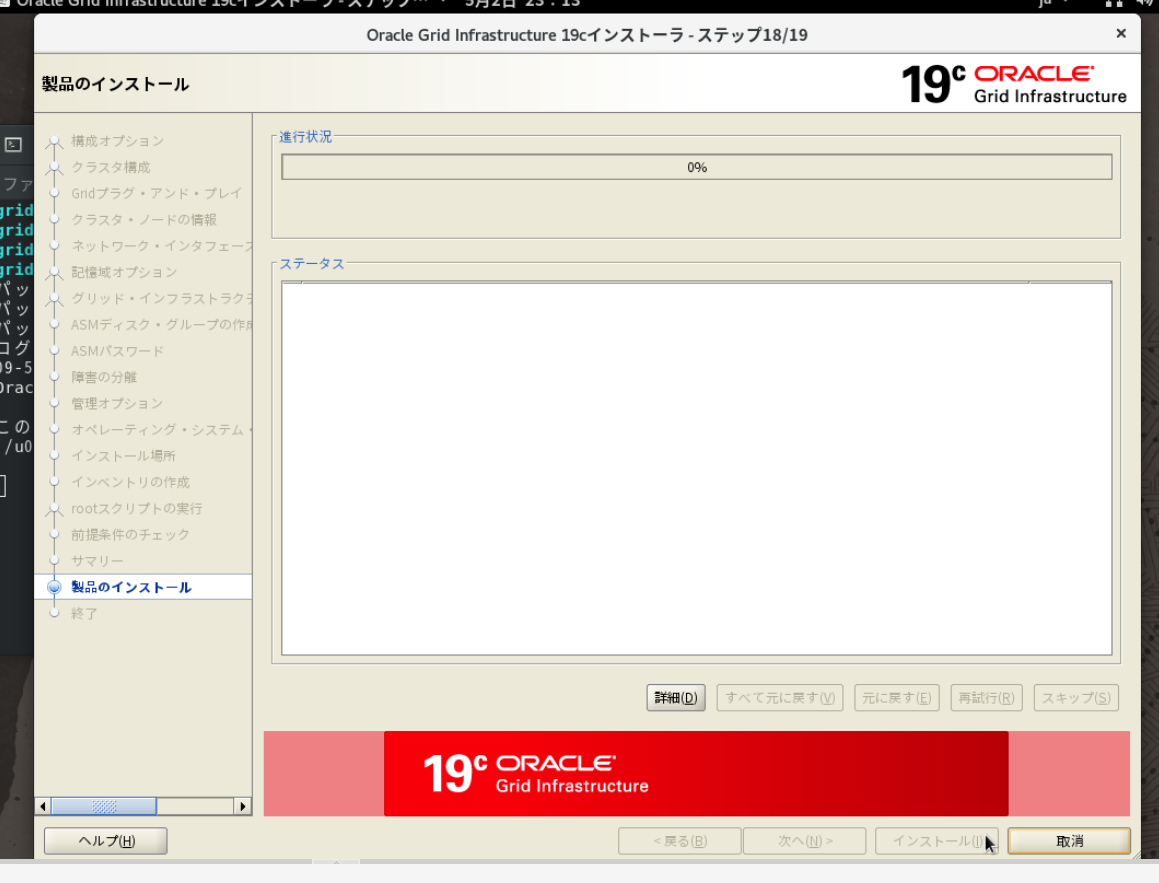Click the 次へ(N) next button

(805, 841)
